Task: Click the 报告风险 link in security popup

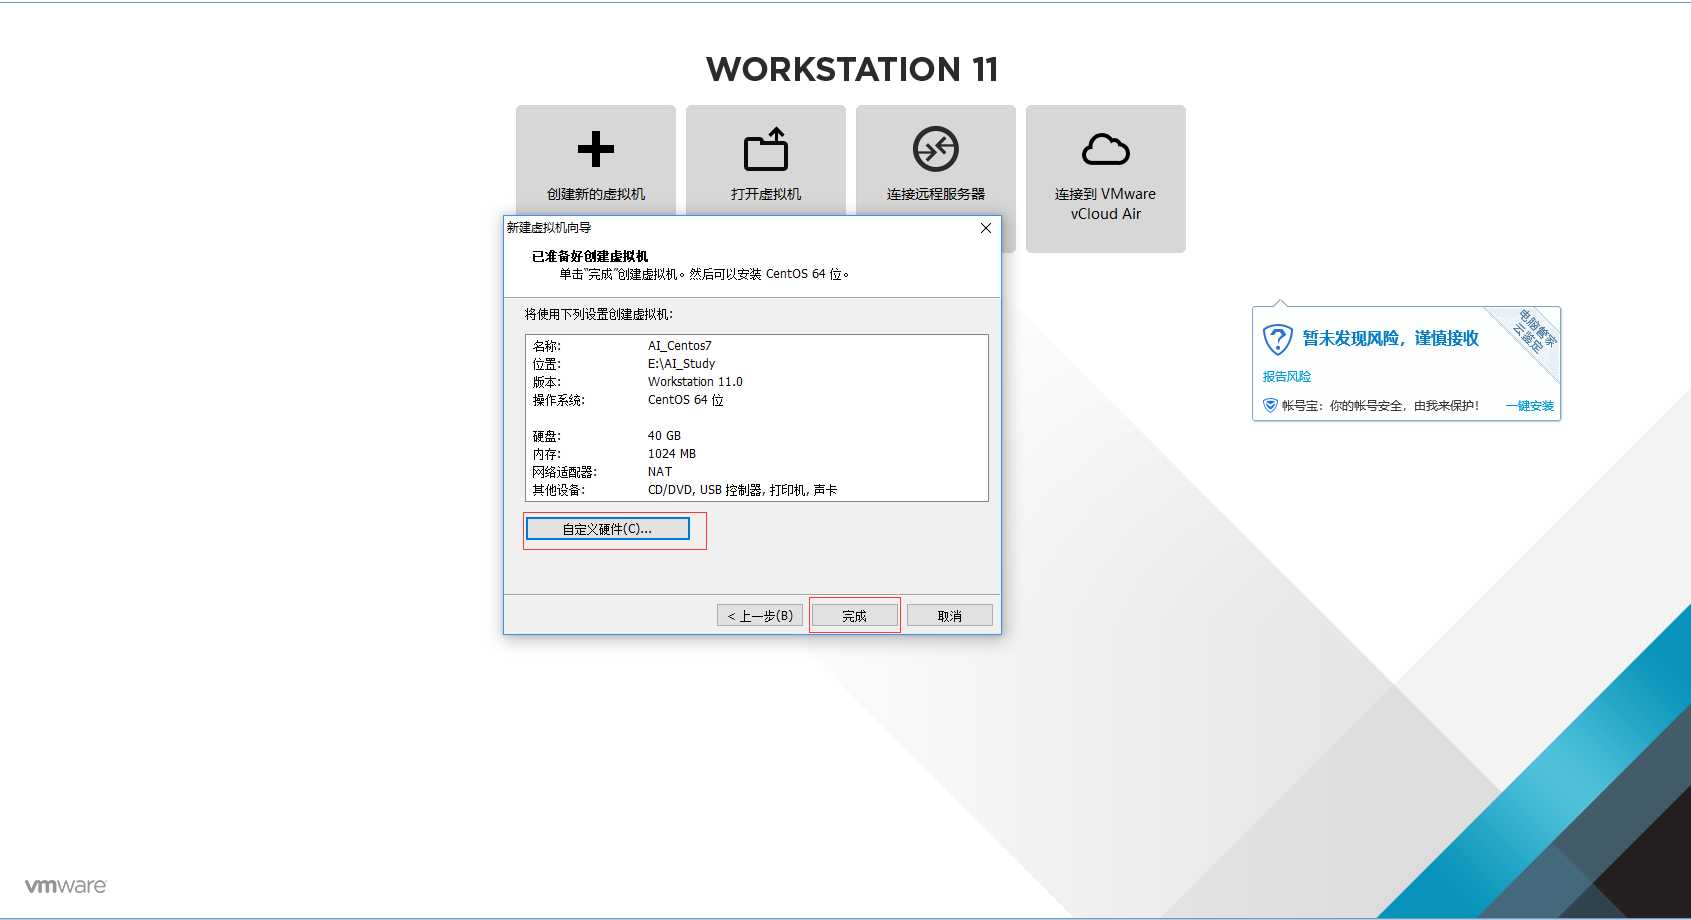Action: point(1287,376)
